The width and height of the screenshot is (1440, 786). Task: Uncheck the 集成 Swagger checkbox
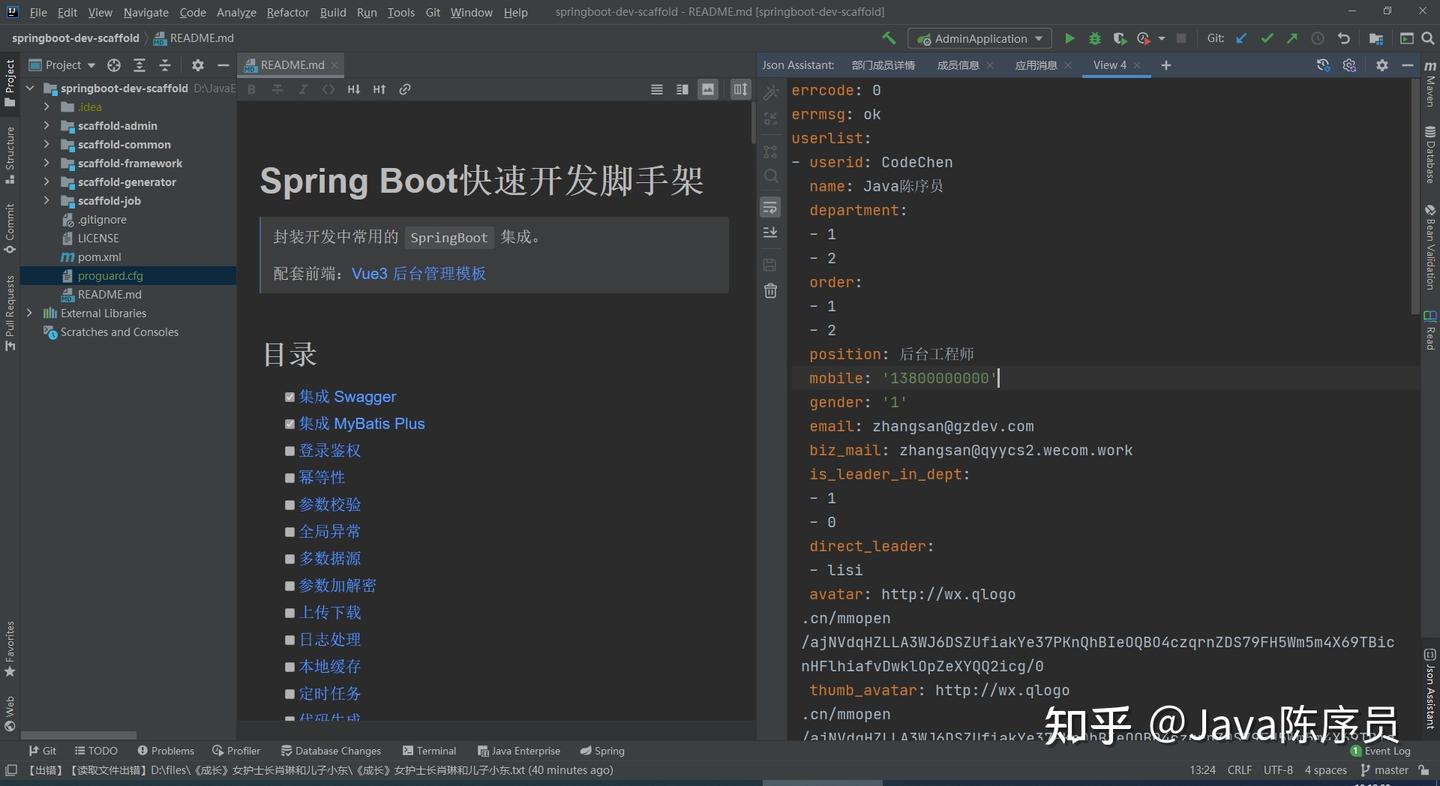point(290,397)
